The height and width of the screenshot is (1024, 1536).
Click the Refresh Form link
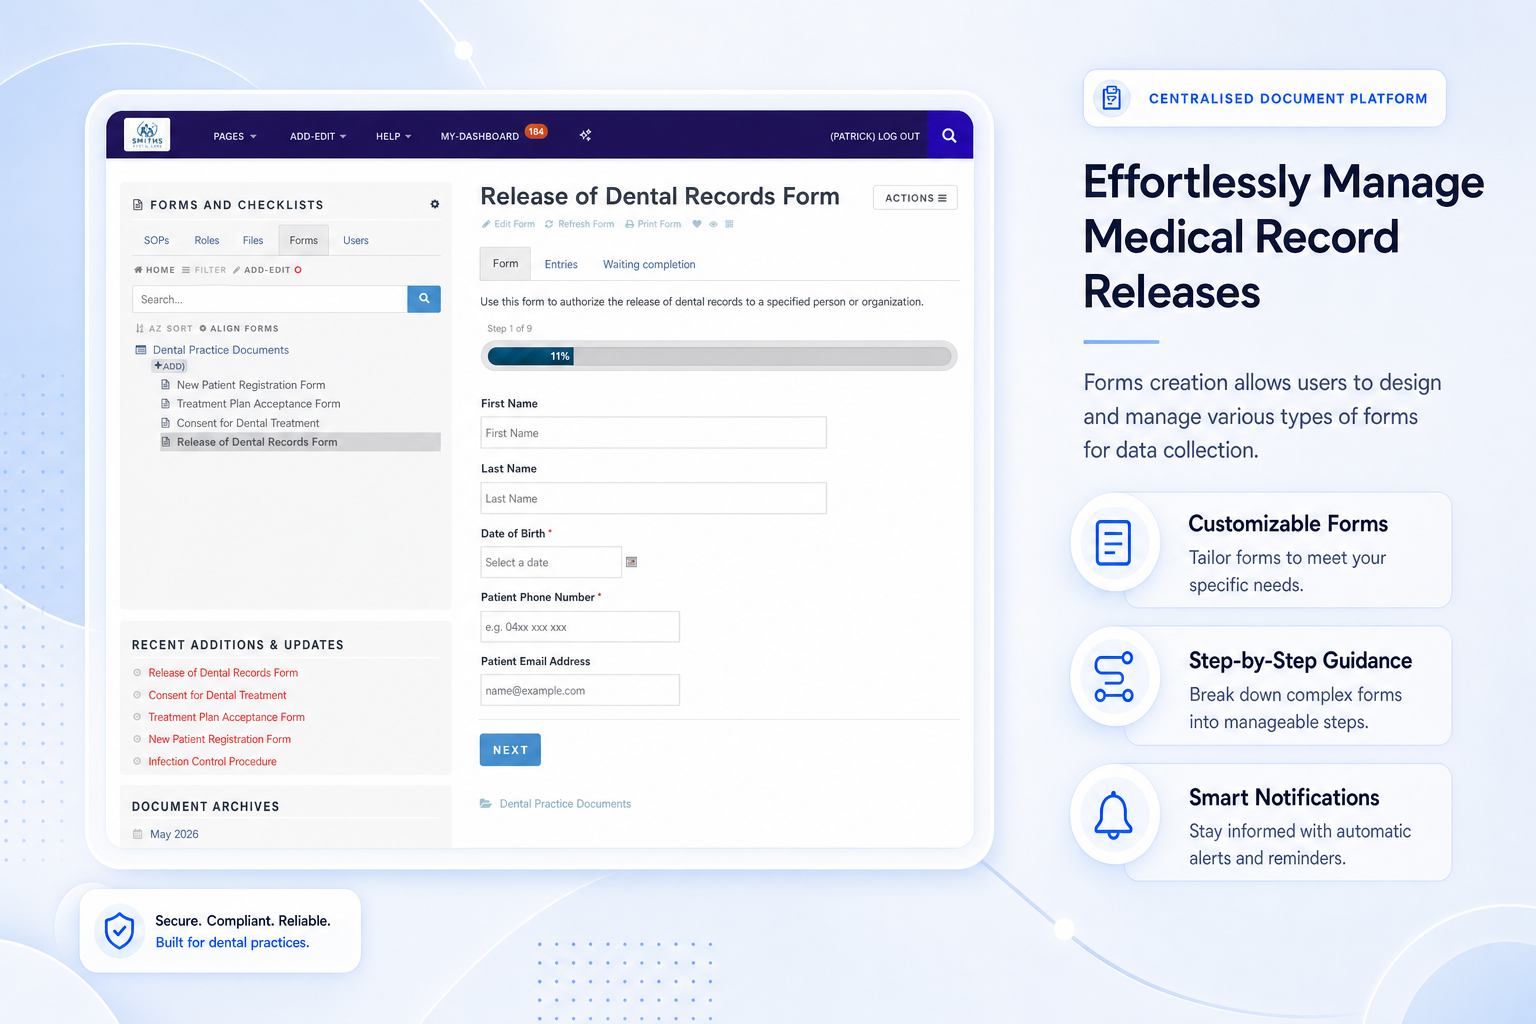579,224
